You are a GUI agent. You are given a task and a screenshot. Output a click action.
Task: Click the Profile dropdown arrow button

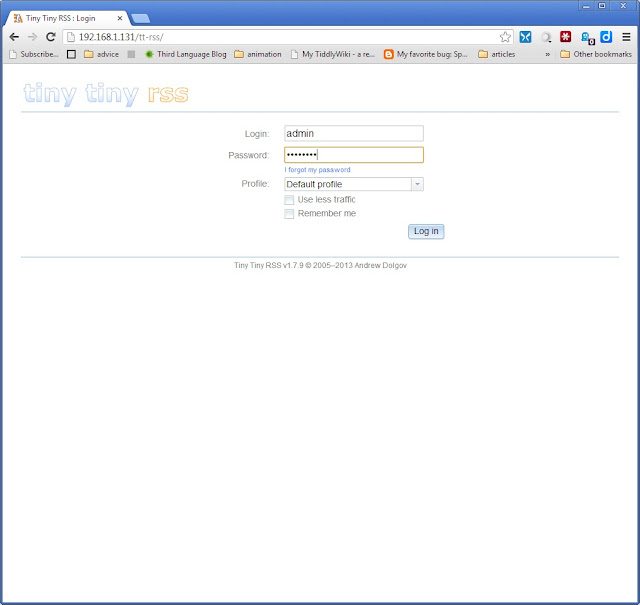pos(417,185)
